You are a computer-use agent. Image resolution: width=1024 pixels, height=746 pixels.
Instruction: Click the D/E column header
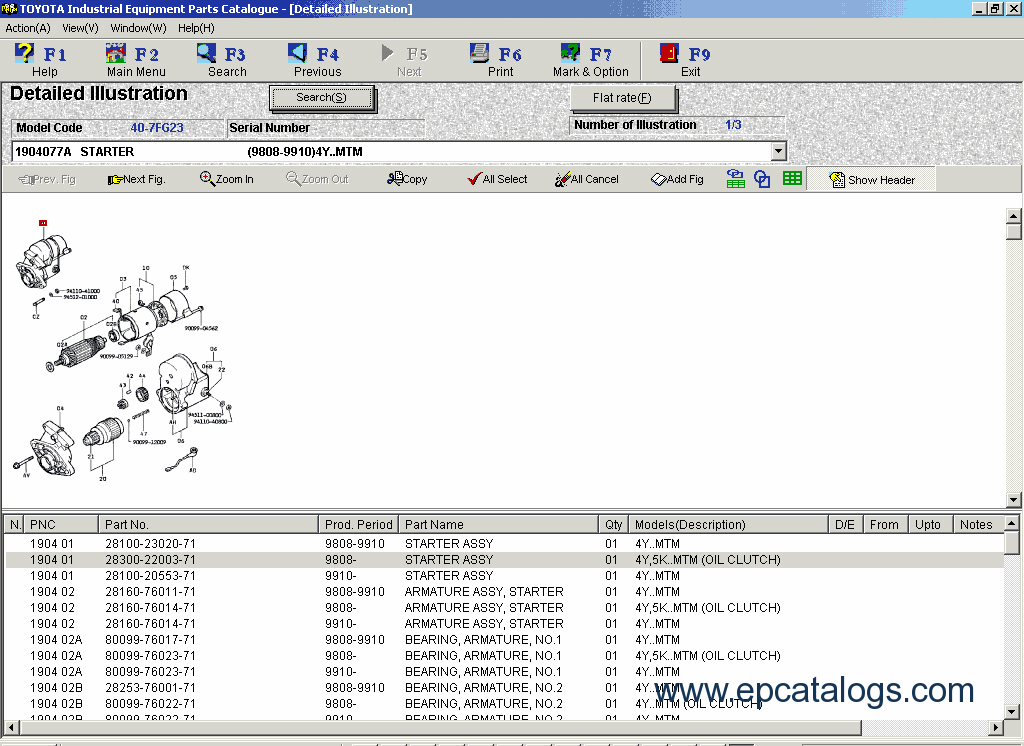tap(844, 525)
